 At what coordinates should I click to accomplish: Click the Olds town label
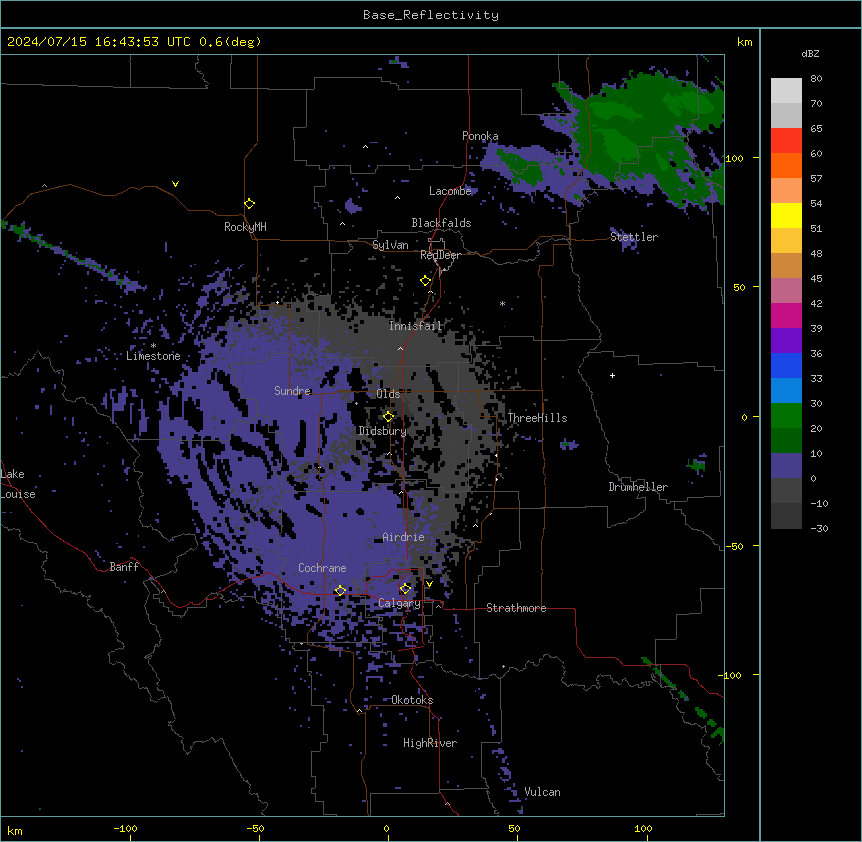pyautogui.click(x=388, y=394)
